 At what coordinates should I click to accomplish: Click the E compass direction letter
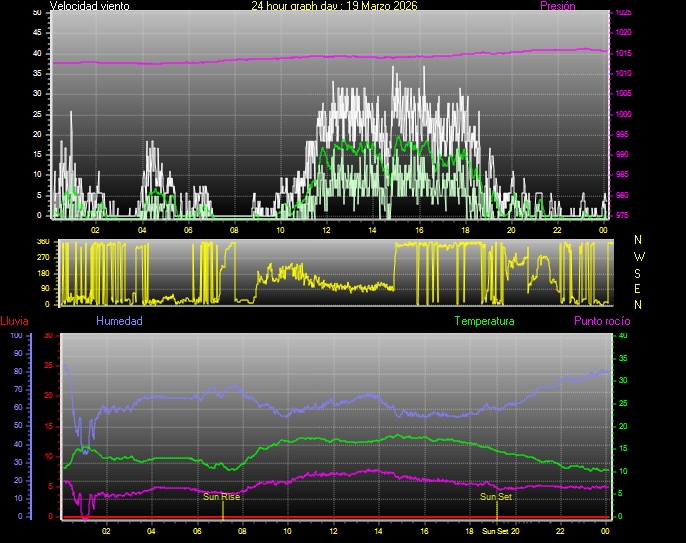(x=639, y=288)
